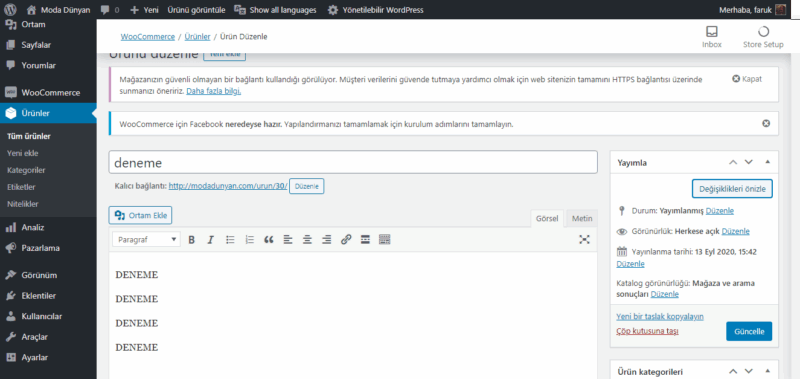Click product title field deneme
This screenshot has width=800, height=379.
coord(353,163)
